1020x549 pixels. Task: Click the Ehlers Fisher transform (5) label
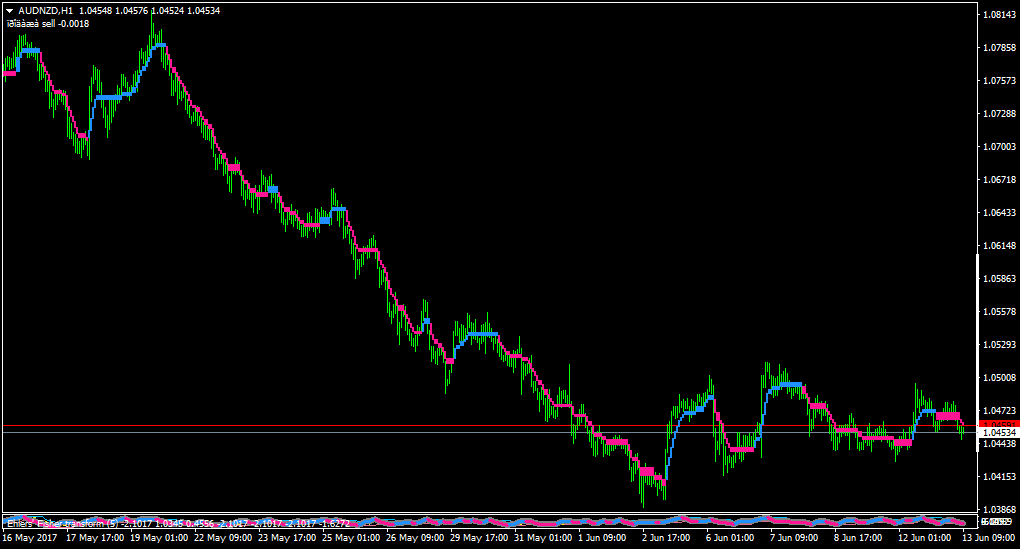coord(63,524)
